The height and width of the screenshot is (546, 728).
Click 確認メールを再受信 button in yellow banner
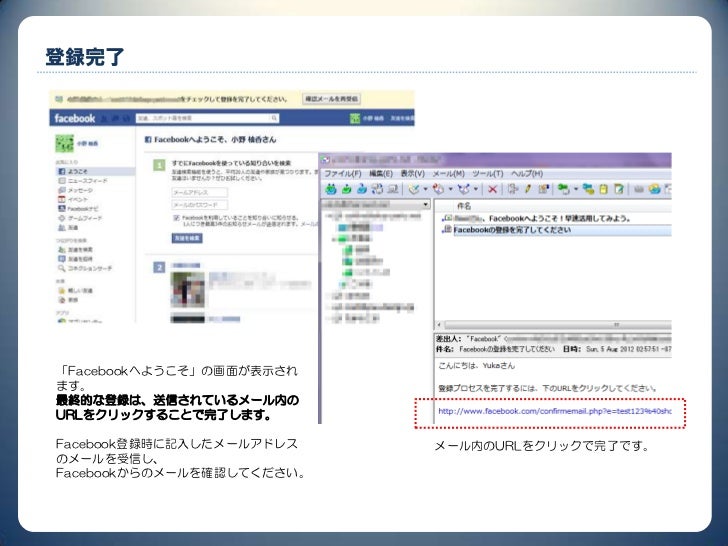pos(331,99)
